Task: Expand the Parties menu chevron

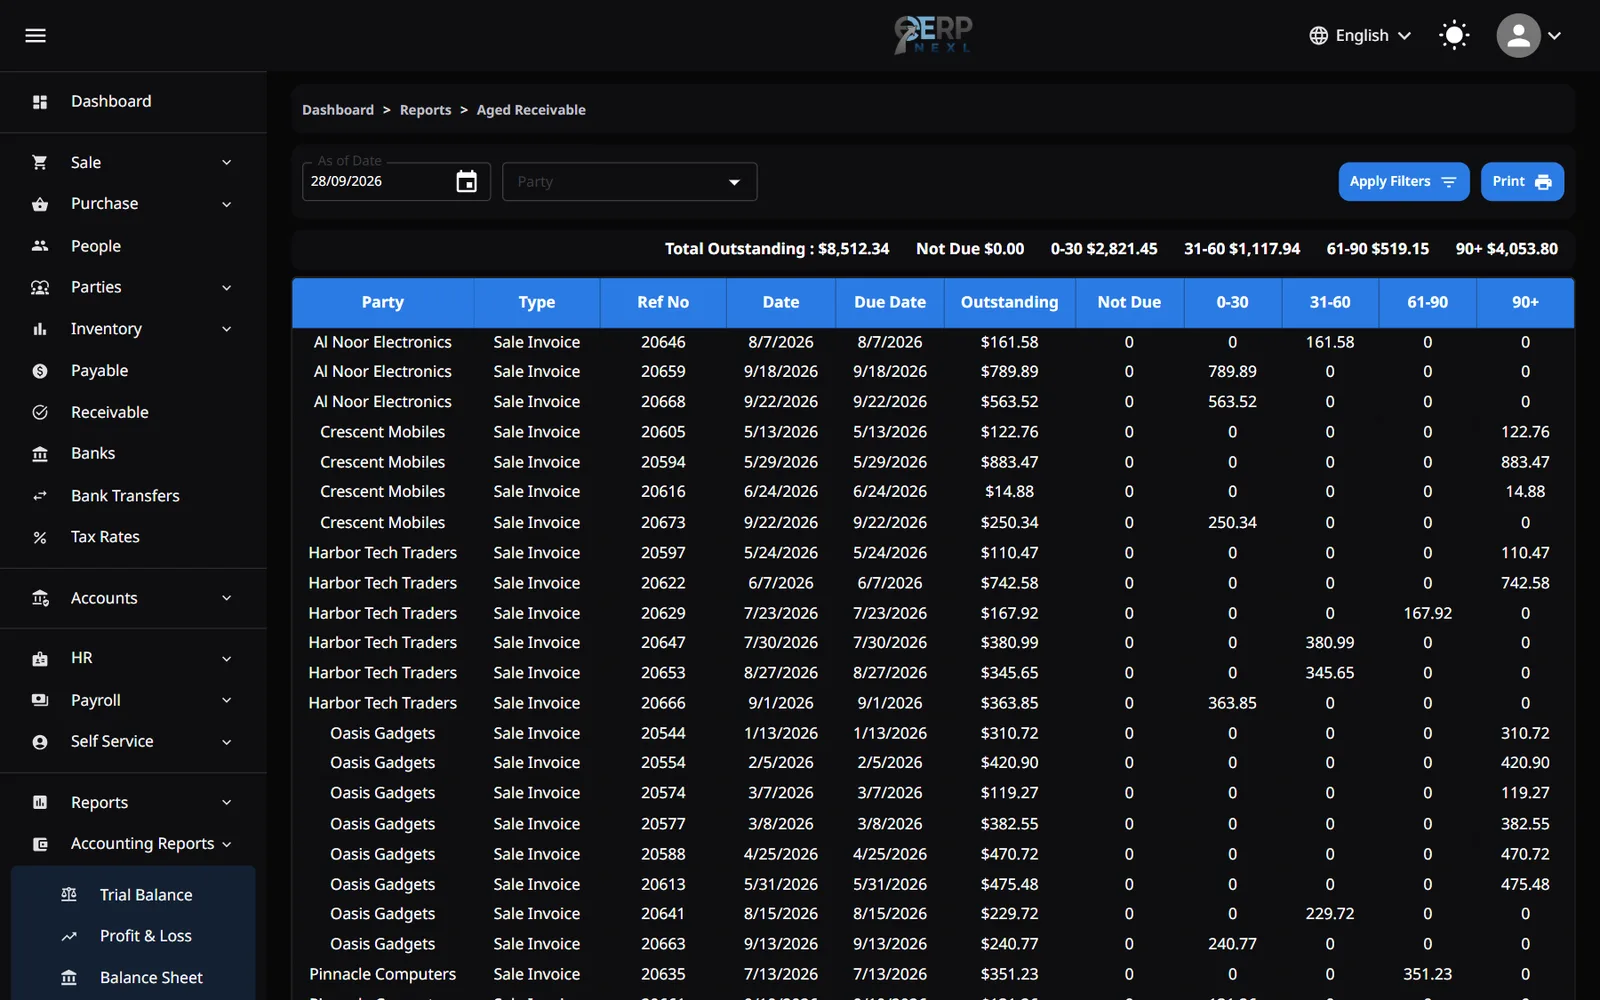Action: (x=227, y=288)
